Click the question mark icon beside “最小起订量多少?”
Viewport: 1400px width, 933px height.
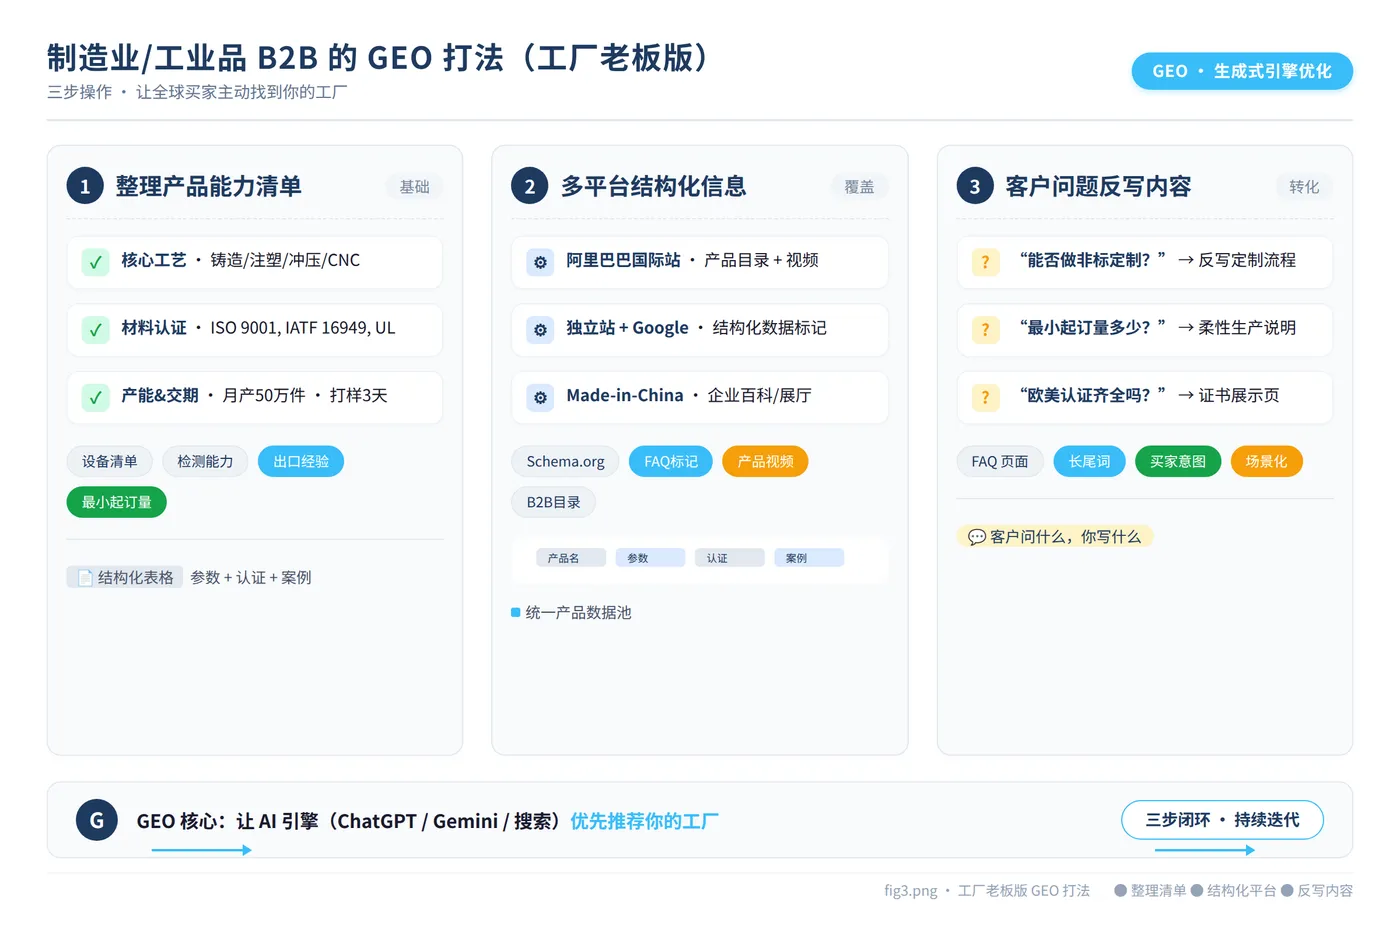click(x=985, y=330)
